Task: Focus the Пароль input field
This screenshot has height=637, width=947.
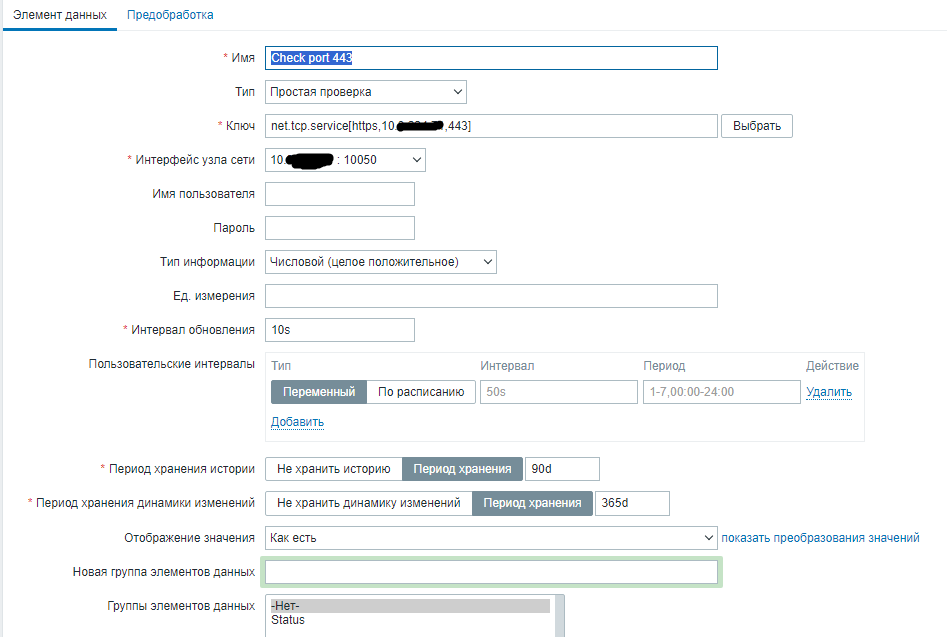Action: (340, 228)
